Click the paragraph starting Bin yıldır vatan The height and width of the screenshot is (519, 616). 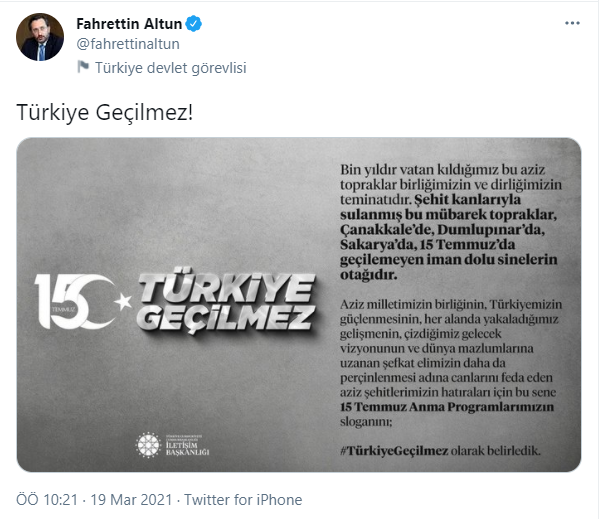tap(451, 222)
